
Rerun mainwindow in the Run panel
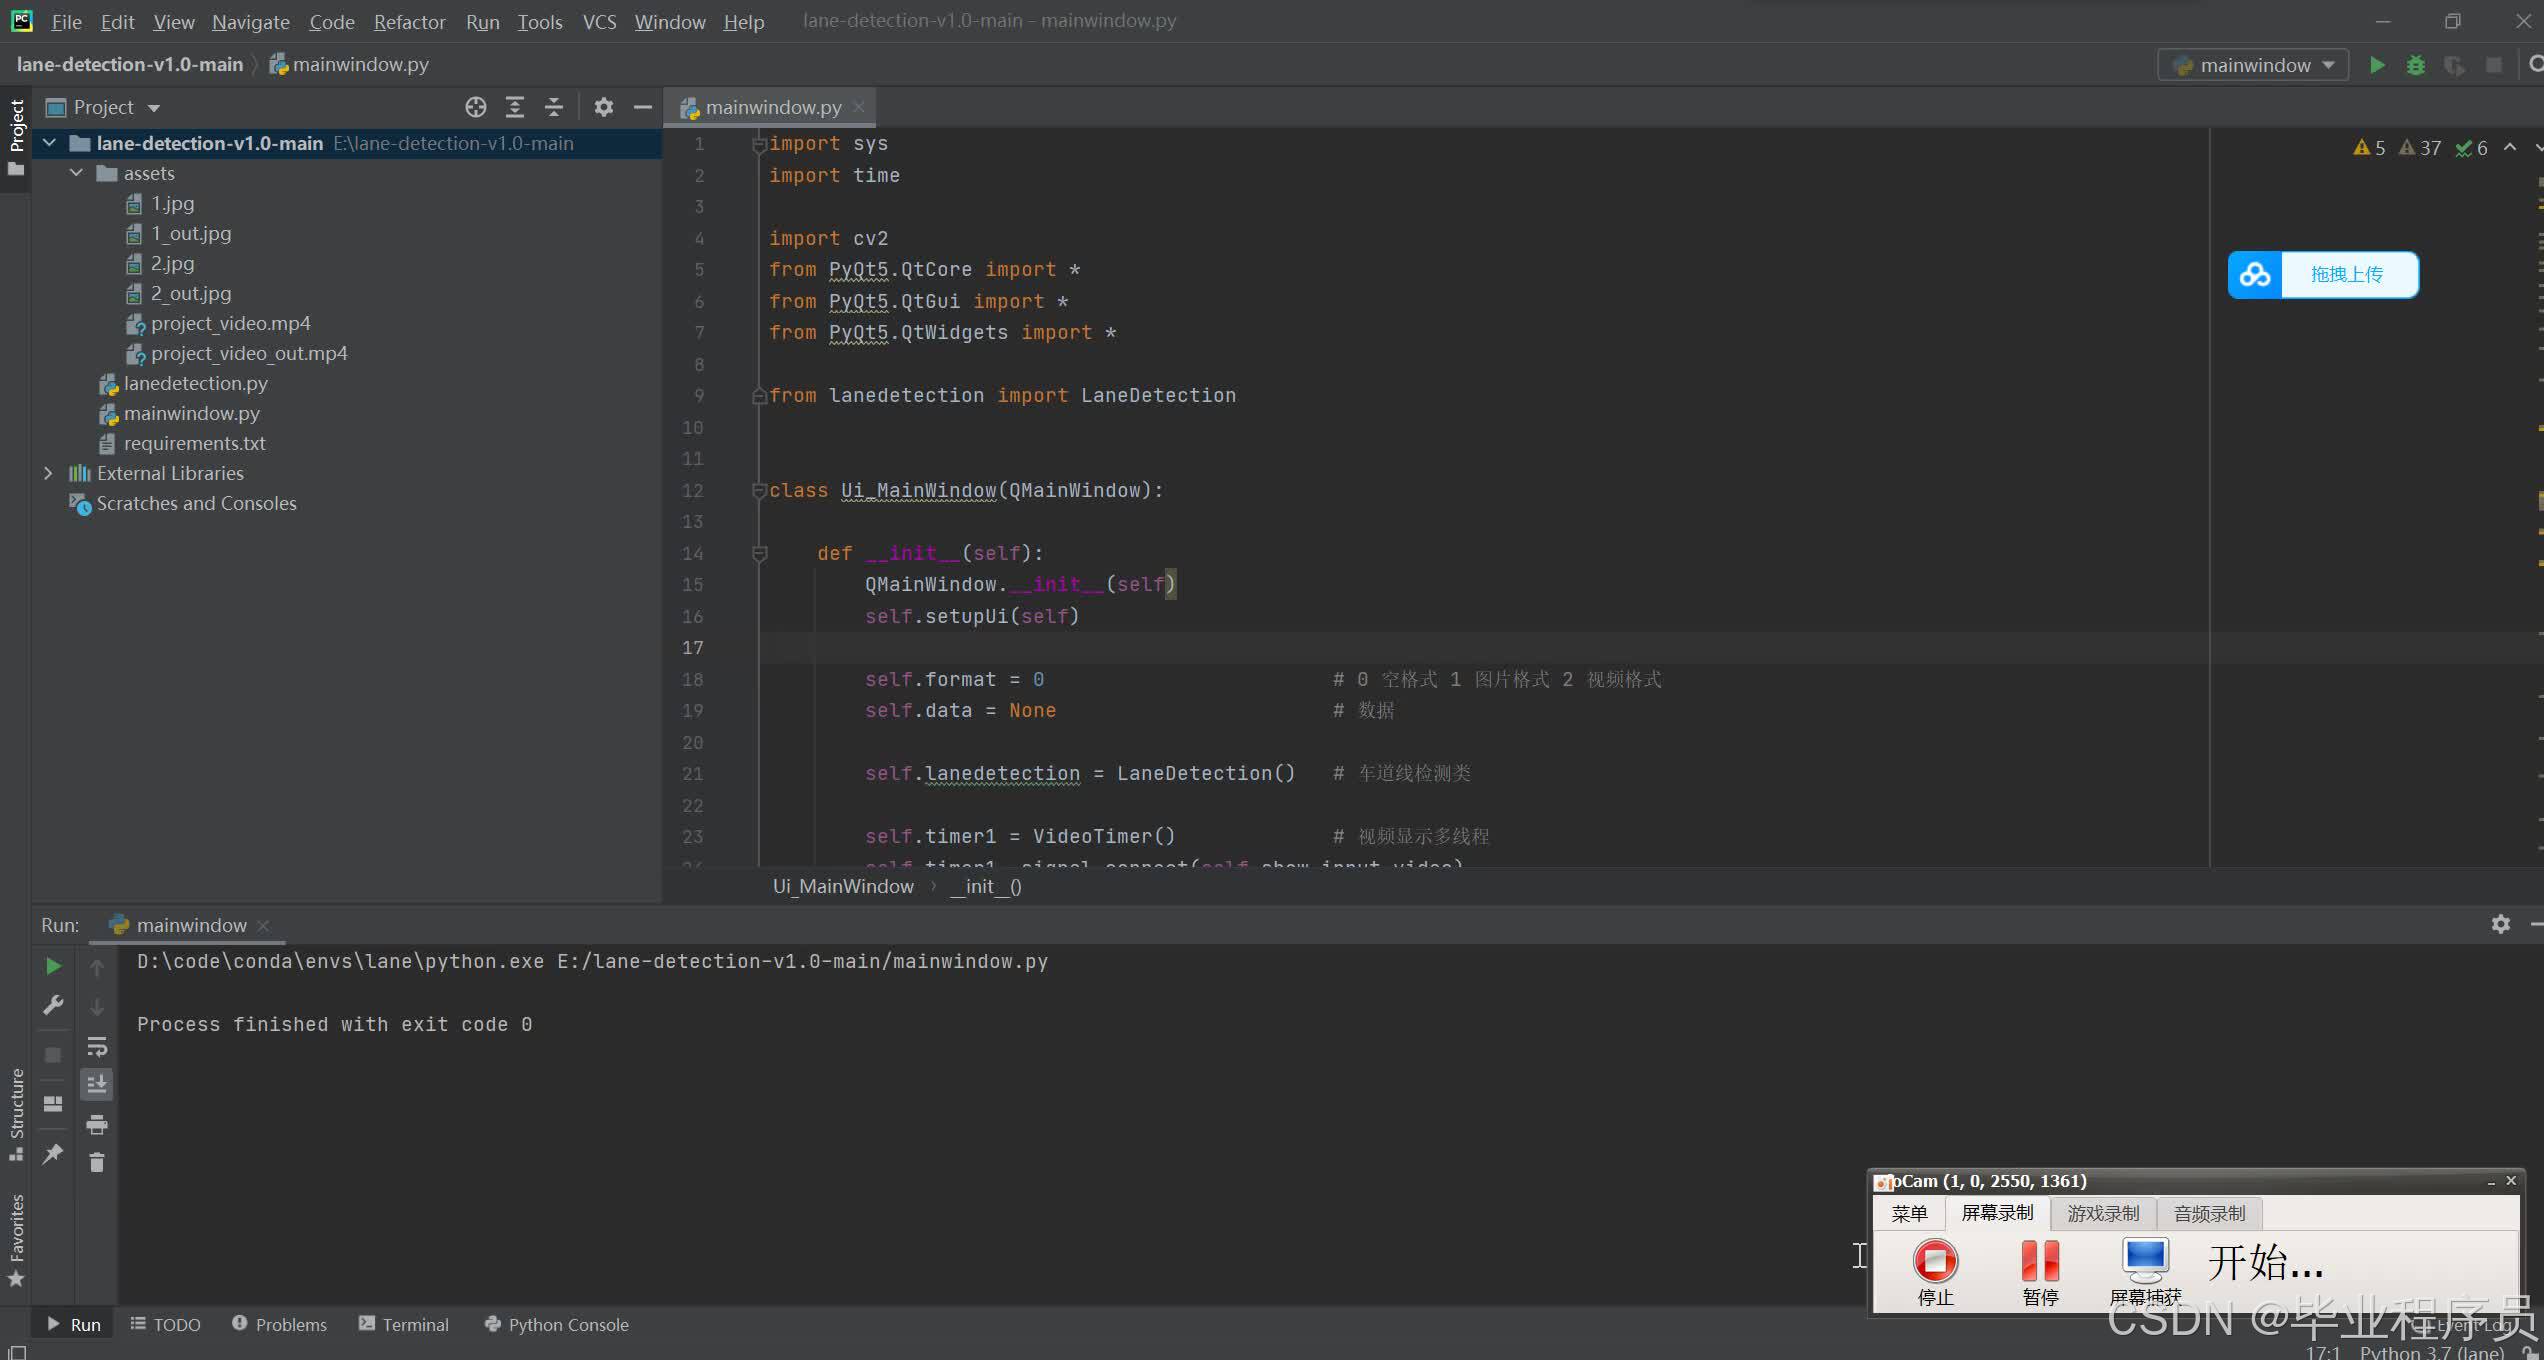[53, 966]
